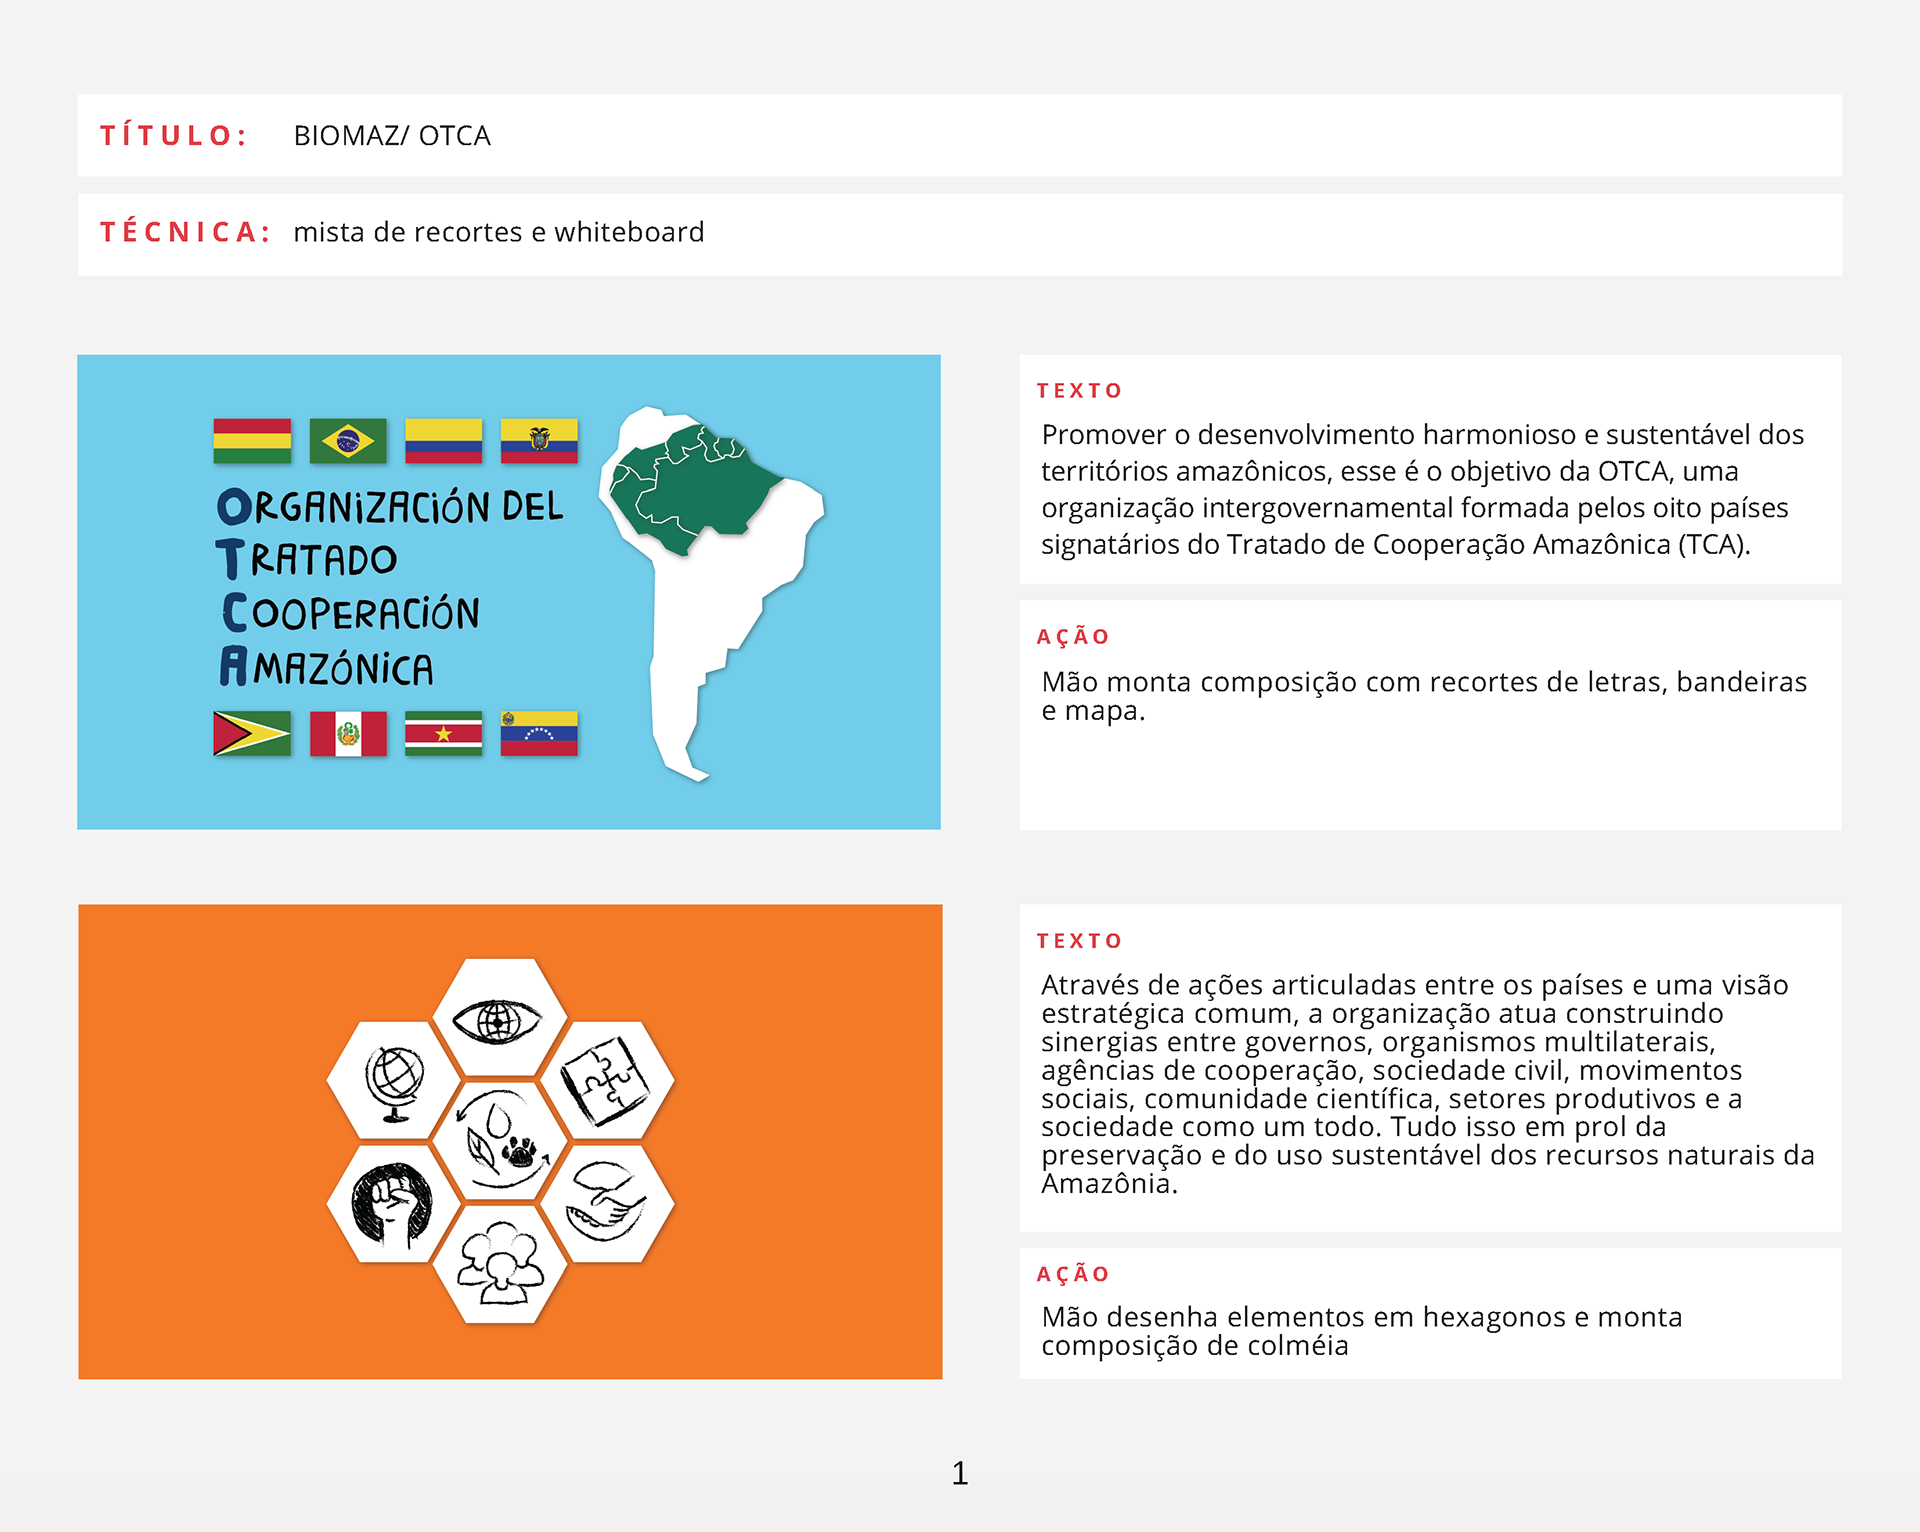Click the Brazil flag
Viewport: 1920px width, 1532px height.
click(x=348, y=441)
